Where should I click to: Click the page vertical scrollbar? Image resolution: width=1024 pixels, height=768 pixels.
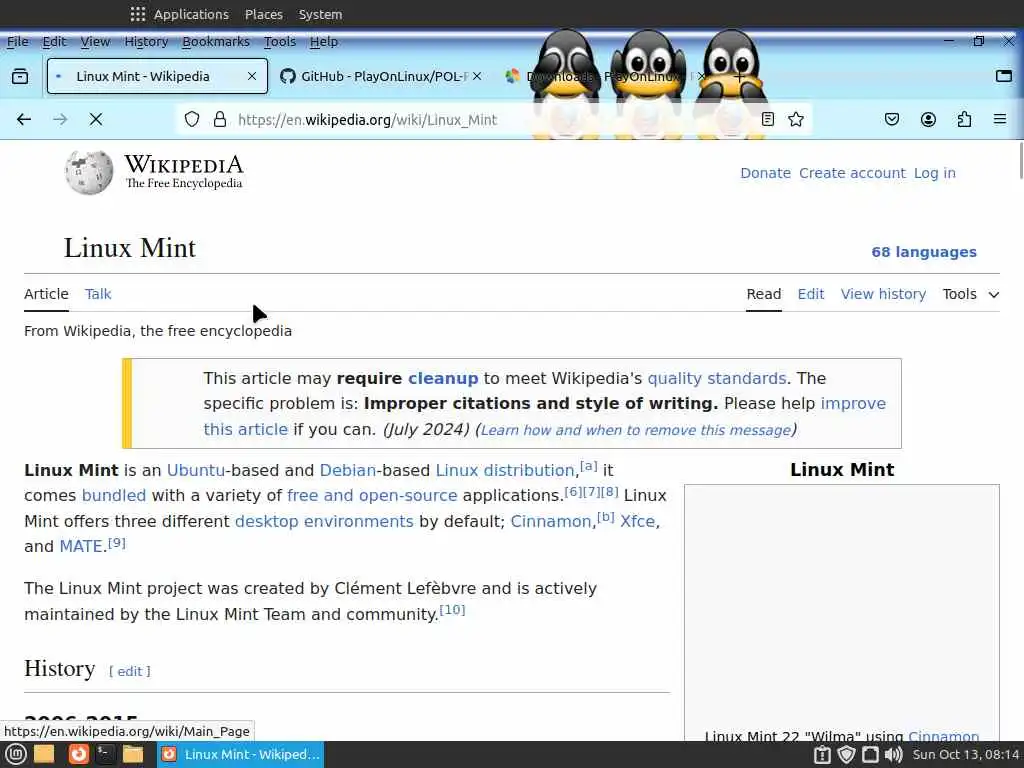coord(1019,161)
